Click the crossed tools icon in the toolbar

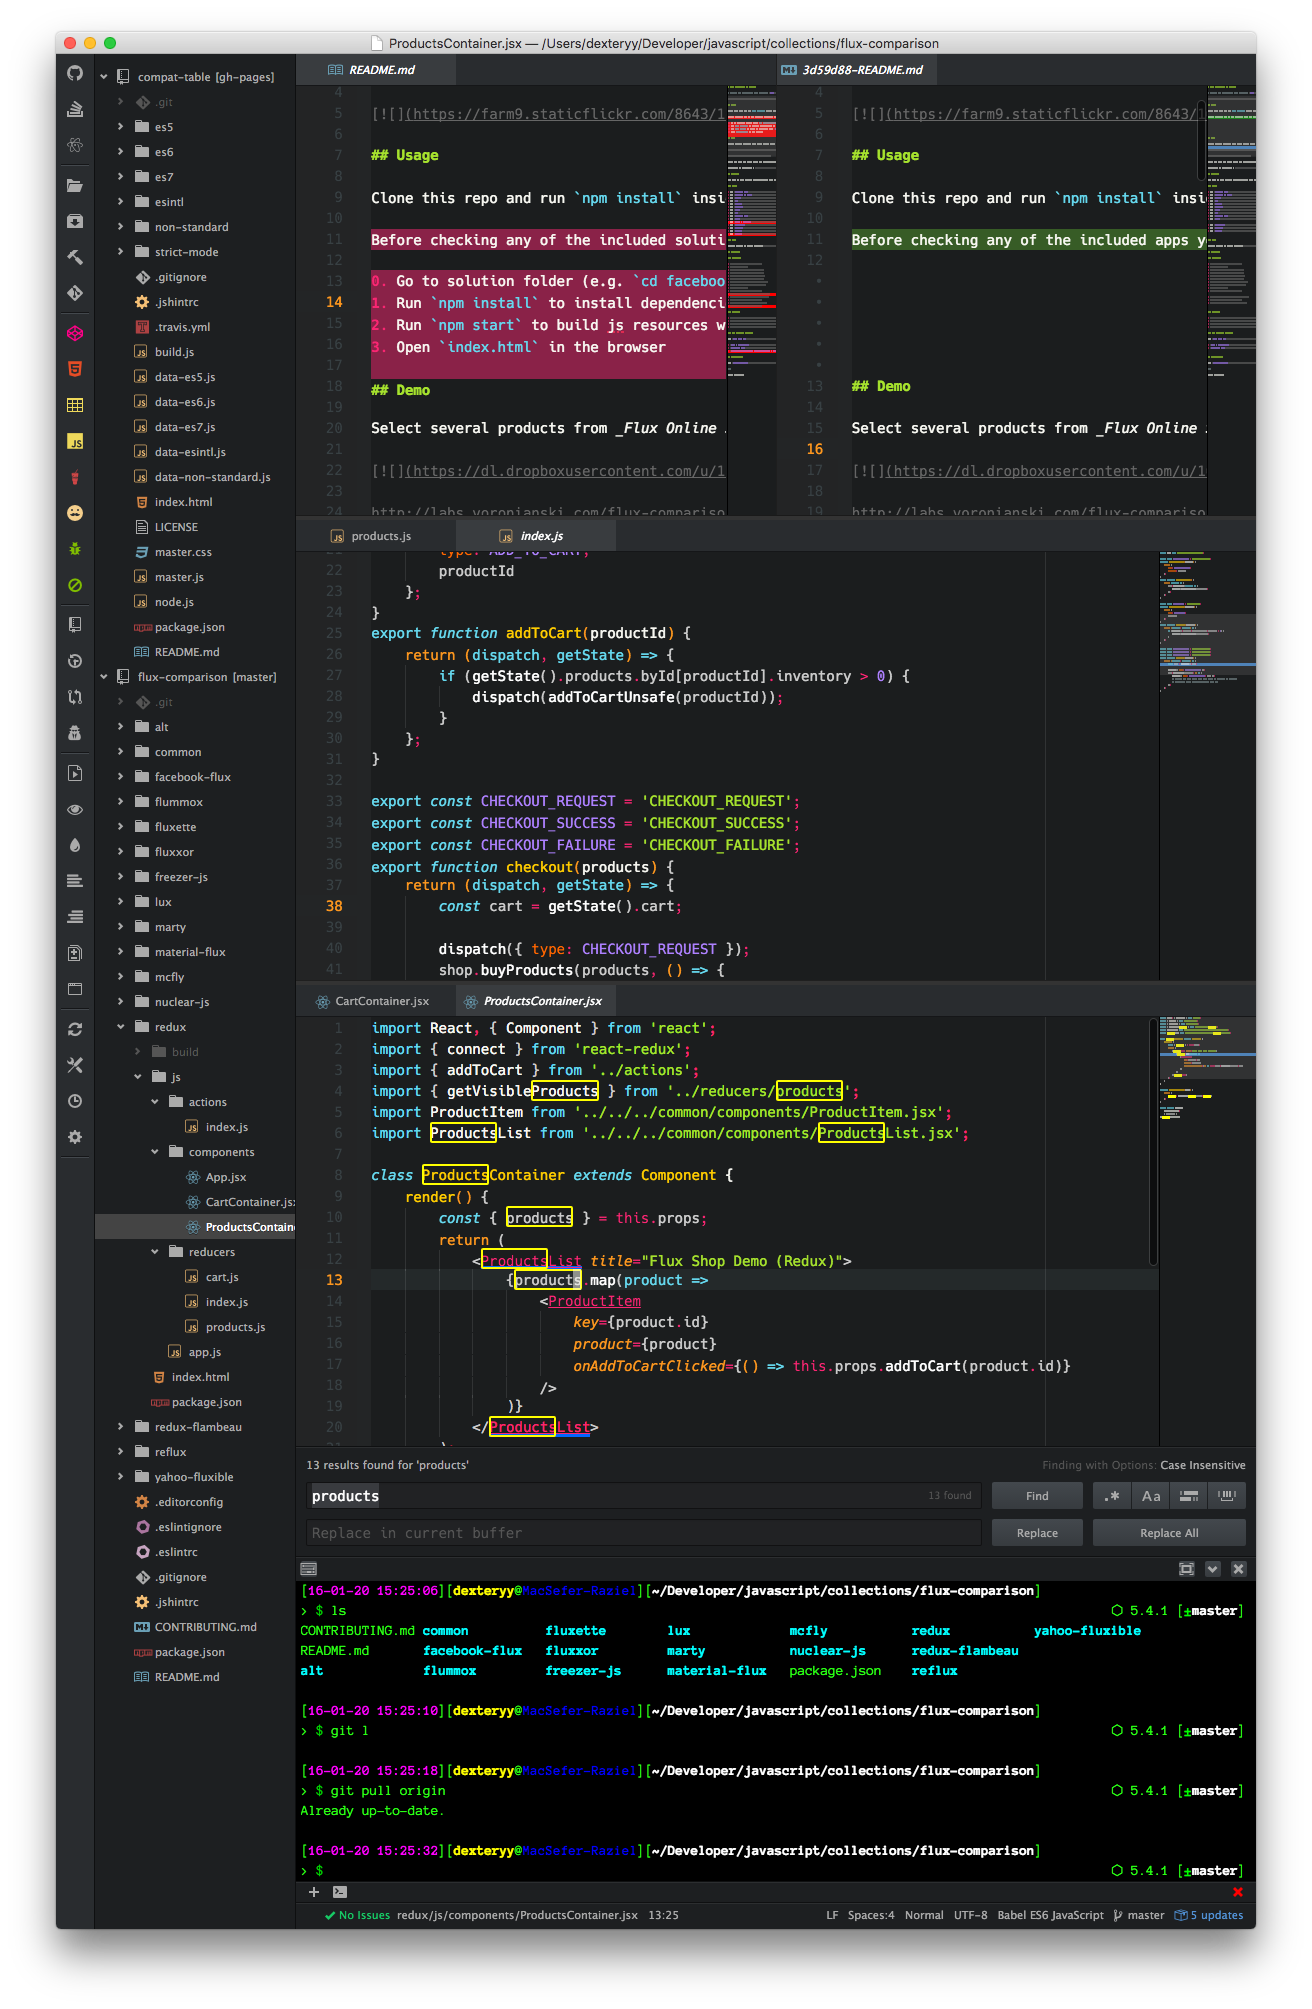75,1065
